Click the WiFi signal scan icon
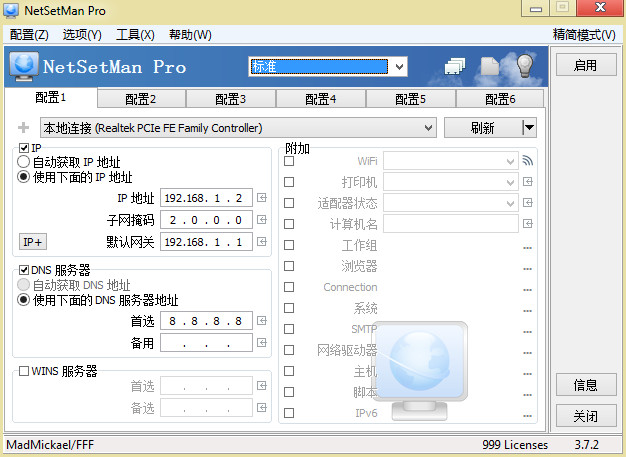This screenshot has width=626, height=457. click(x=528, y=161)
